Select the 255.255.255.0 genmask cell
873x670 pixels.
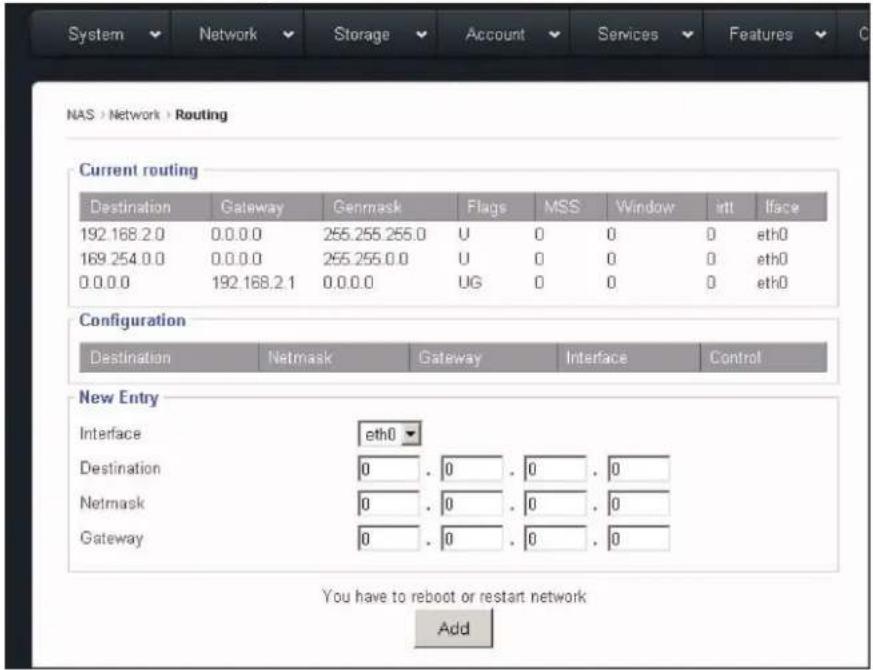point(374,234)
